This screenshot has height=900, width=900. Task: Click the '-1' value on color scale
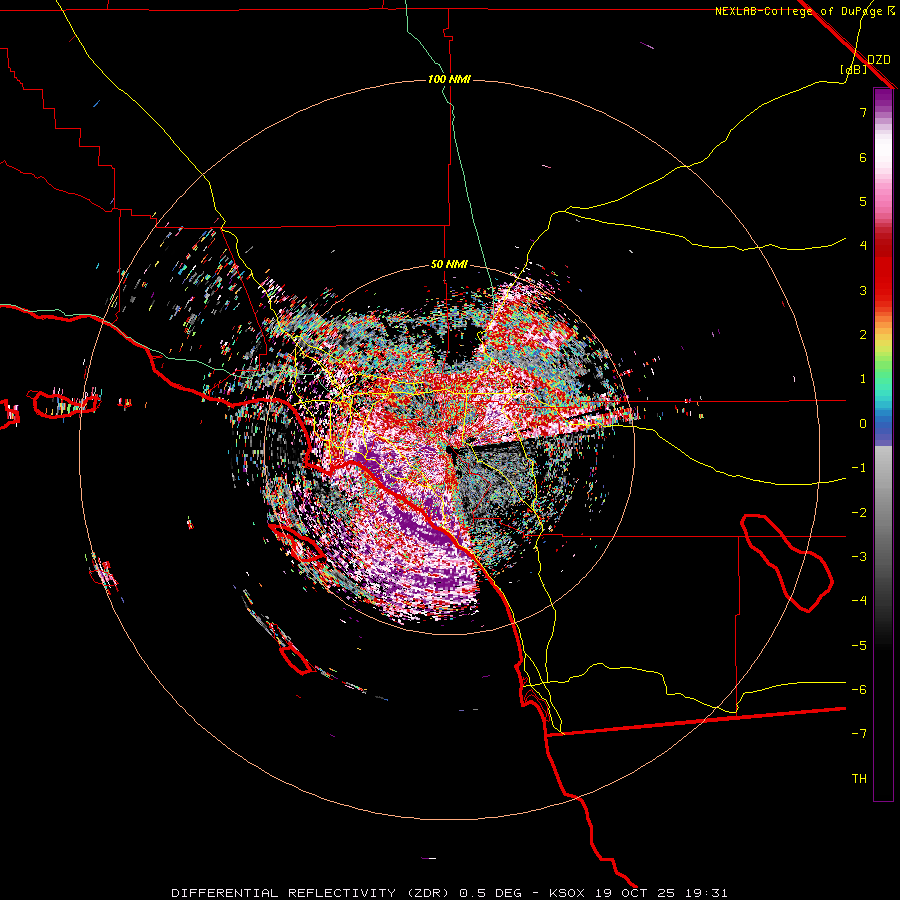tap(859, 468)
